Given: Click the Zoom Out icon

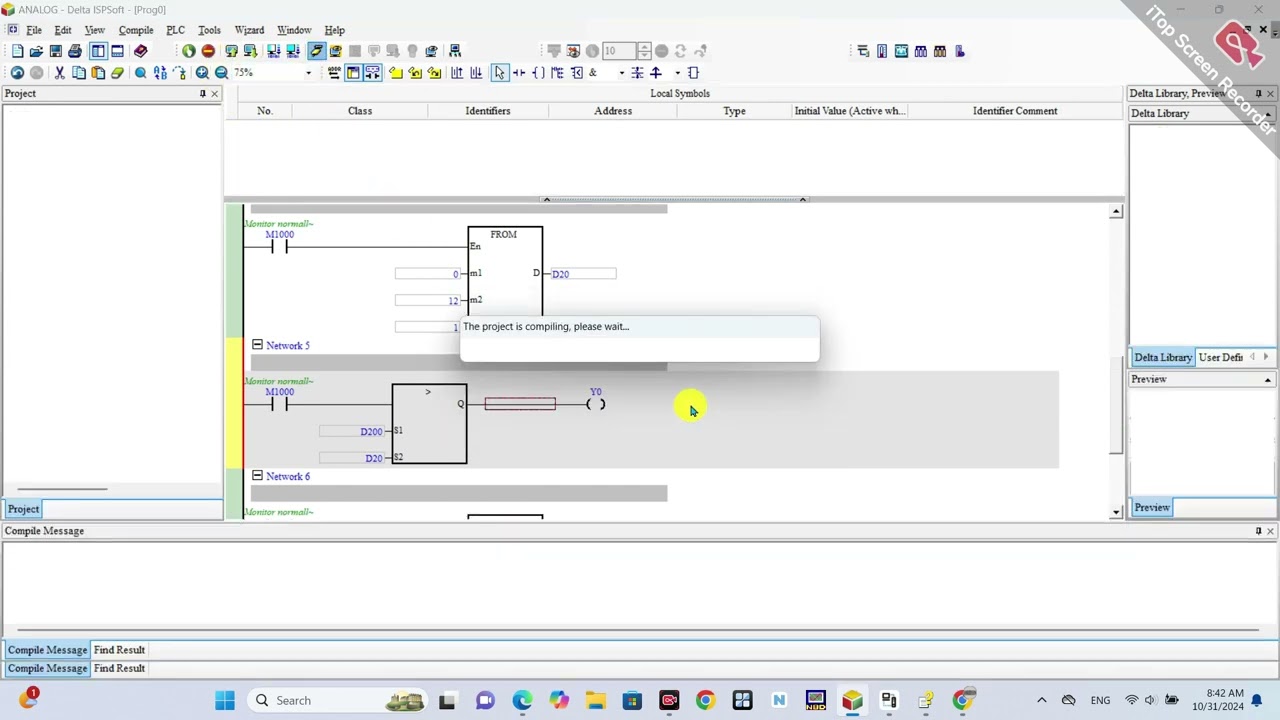Looking at the screenshot, I should point(221,73).
